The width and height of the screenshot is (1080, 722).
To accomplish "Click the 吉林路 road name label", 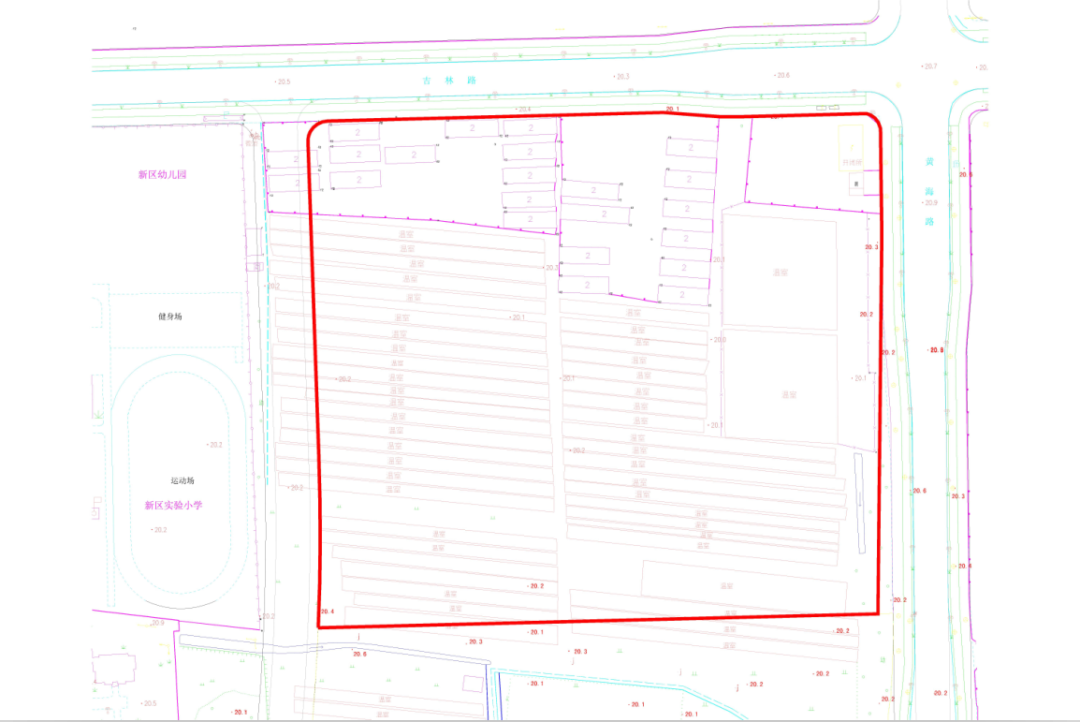I will tap(435, 79).
